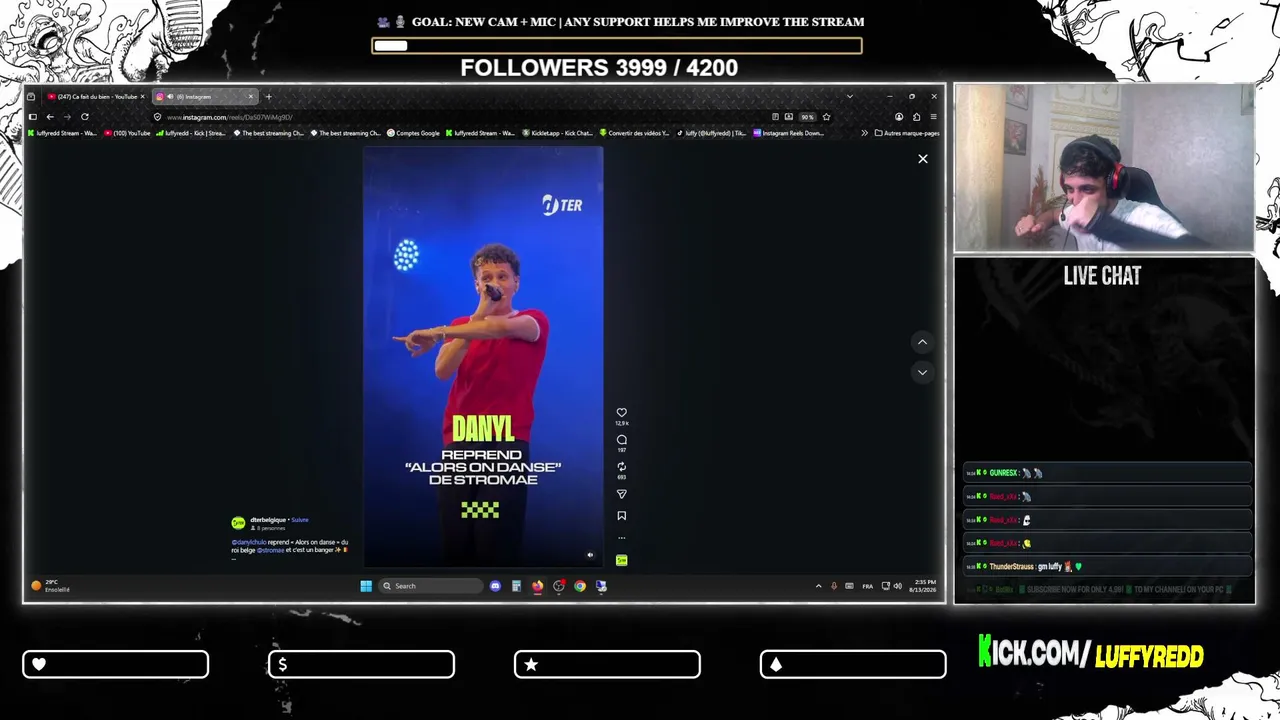Open the reel's three-dots more options
The height and width of the screenshot is (720, 1280).
(x=621, y=538)
